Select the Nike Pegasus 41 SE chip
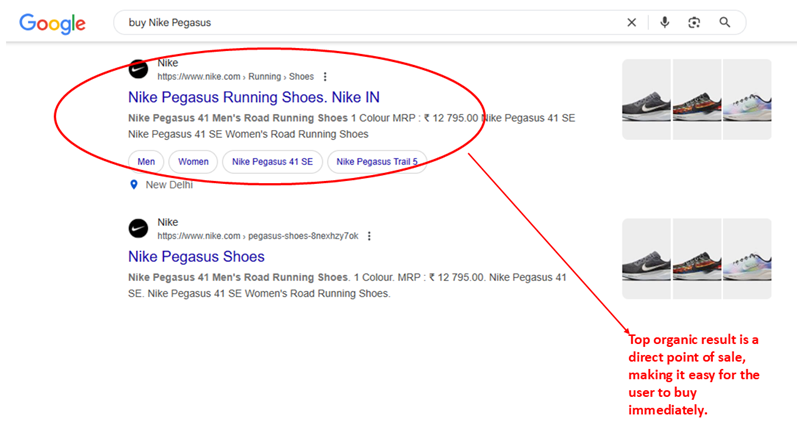Image resolution: width=797 pixels, height=428 pixels. pos(272,162)
